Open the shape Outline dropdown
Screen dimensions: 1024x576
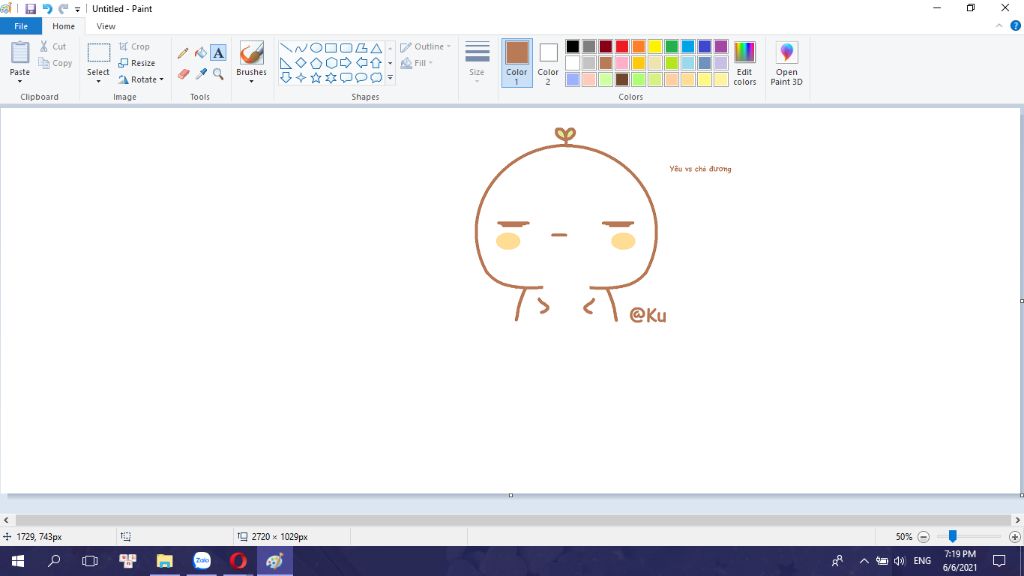pos(425,46)
